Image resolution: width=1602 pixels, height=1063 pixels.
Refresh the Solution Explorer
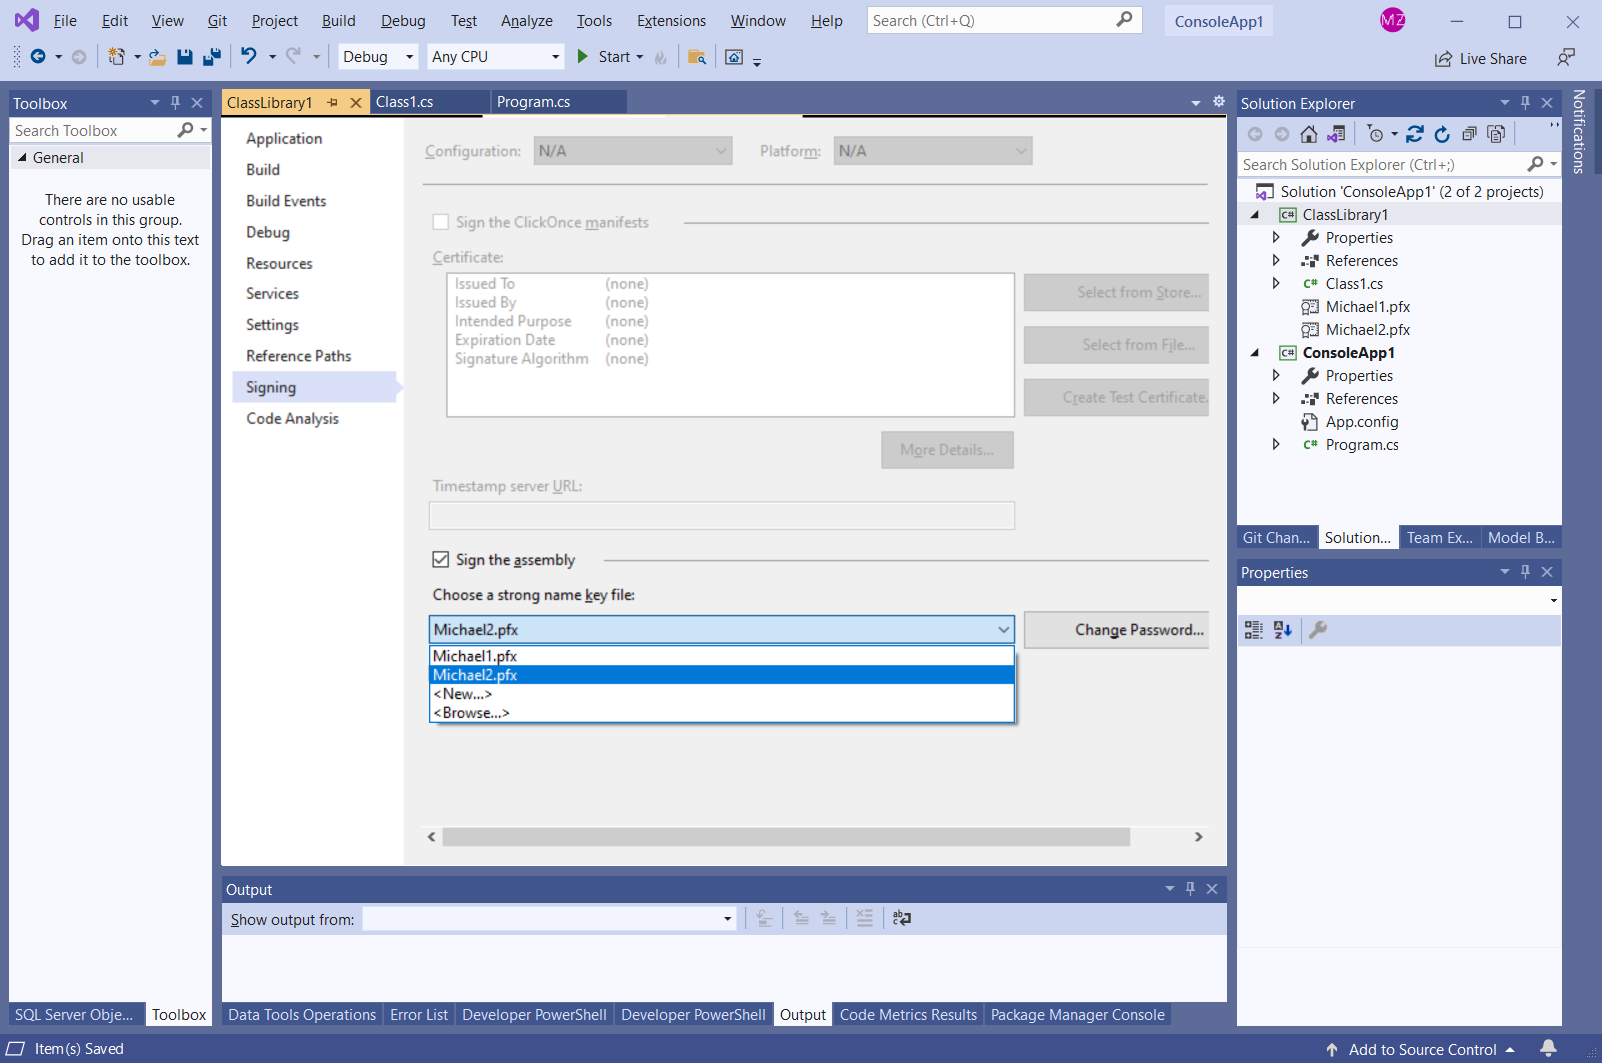pos(1442,134)
